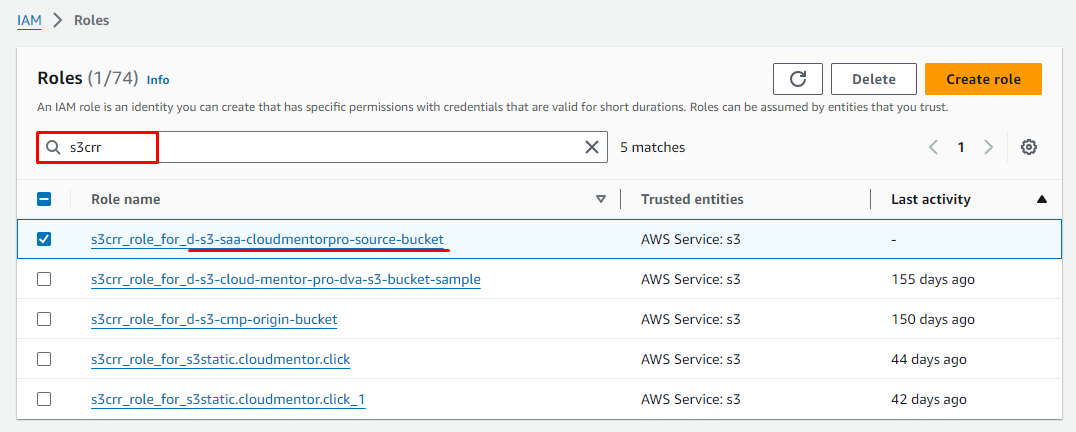Uncheck the cloudmentorpro-source-bucket role checkbox
The image size is (1076, 432).
click(x=44, y=239)
